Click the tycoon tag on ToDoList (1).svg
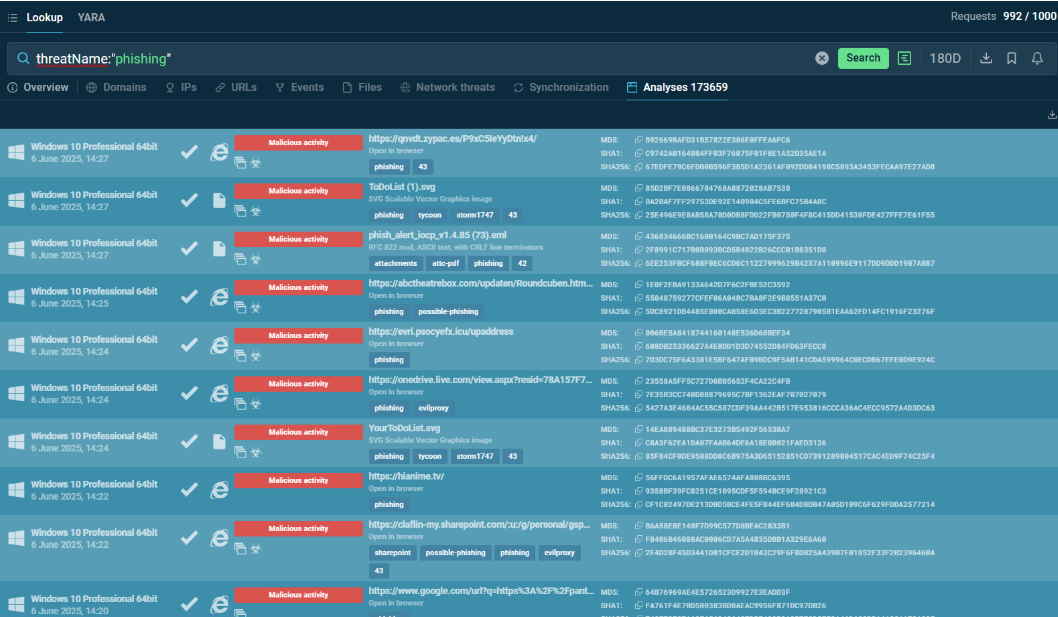This screenshot has height=617, width=1058. pyautogui.click(x=430, y=215)
